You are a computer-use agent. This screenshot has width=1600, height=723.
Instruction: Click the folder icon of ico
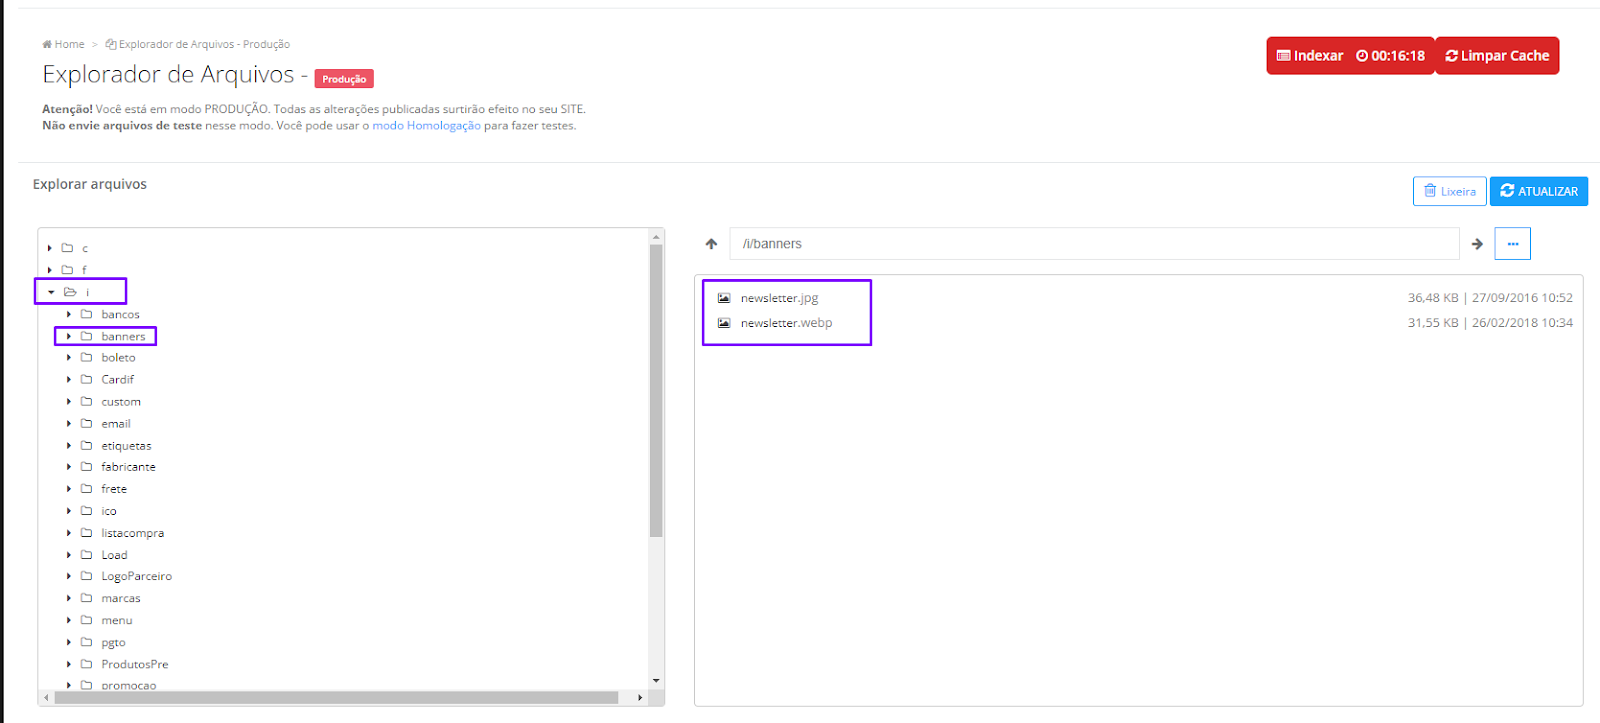(x=86, y=511)
